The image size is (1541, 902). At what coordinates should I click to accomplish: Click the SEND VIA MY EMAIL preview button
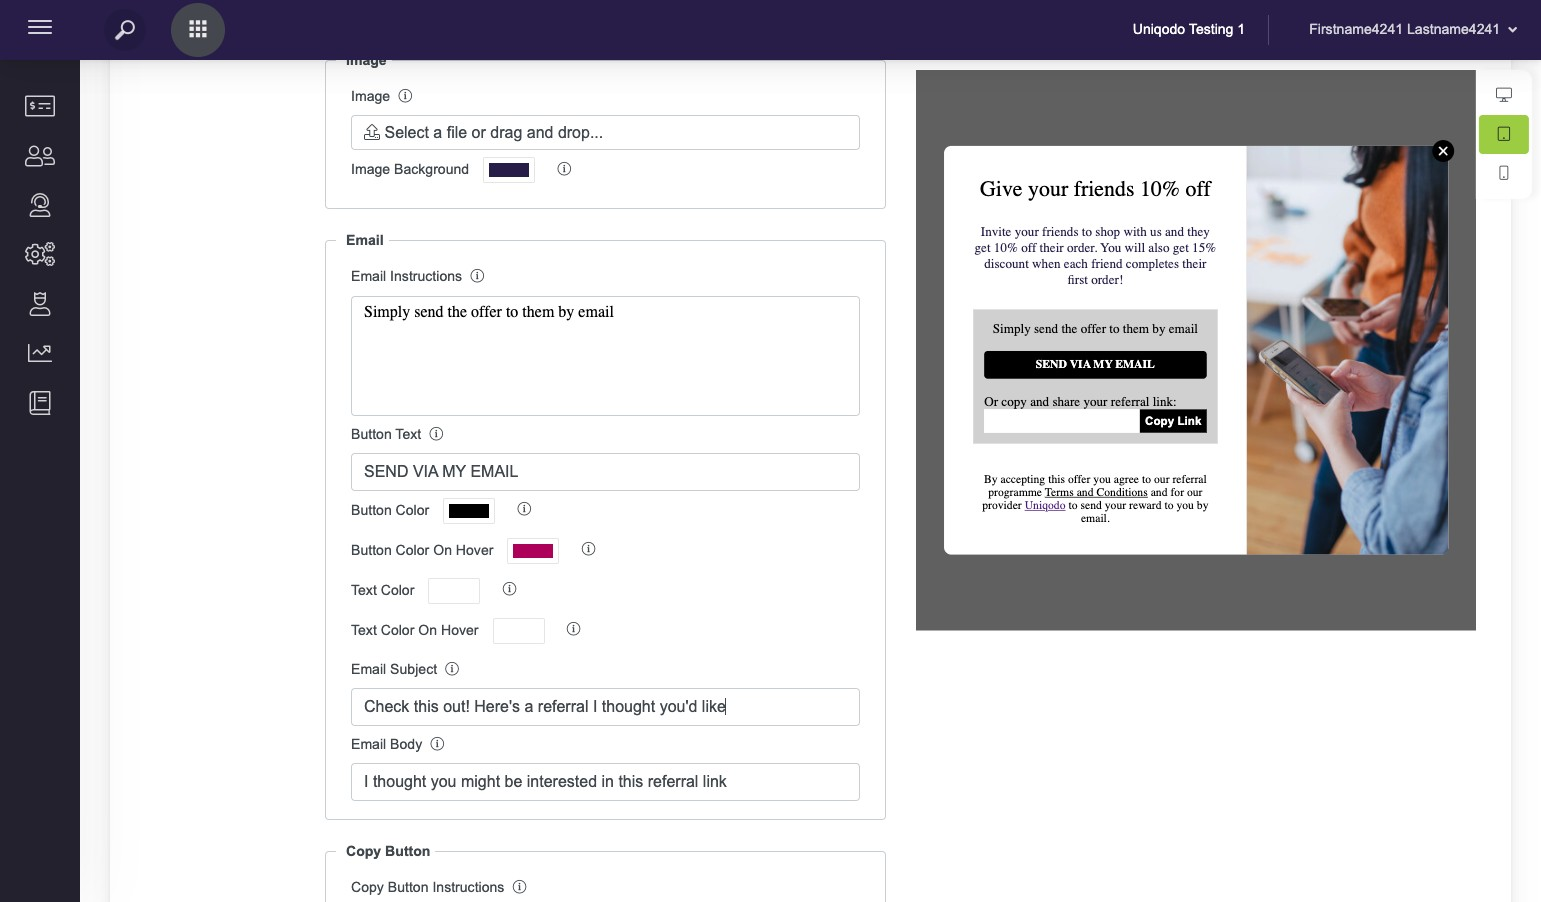(x=1095, y=365)
